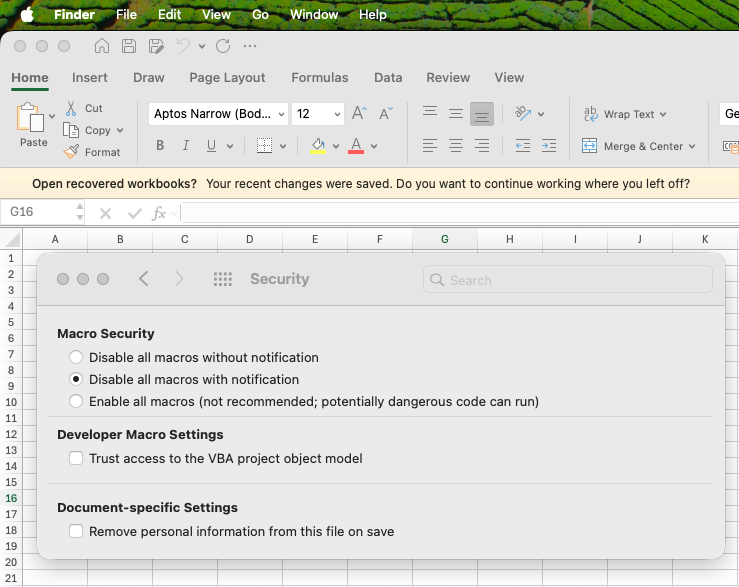739x587 pixels.
Task: Click the Borders icon
Action: click(264, 146)
